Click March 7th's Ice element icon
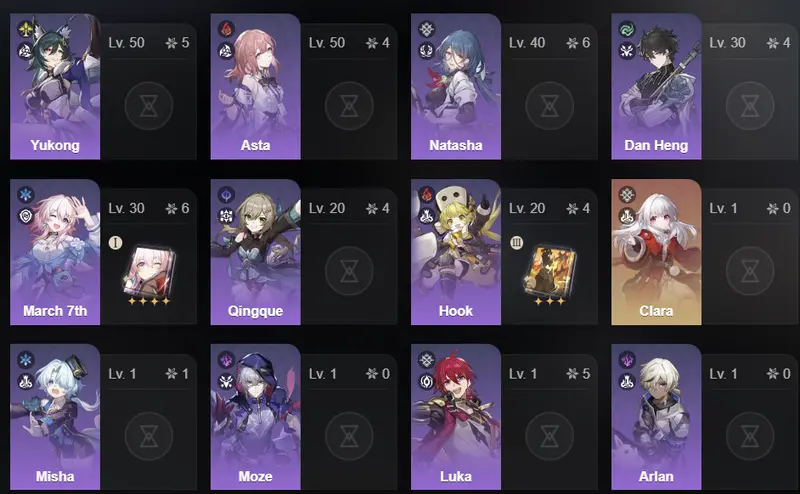Screen dimensions: 800x494 tap(26, 195)
